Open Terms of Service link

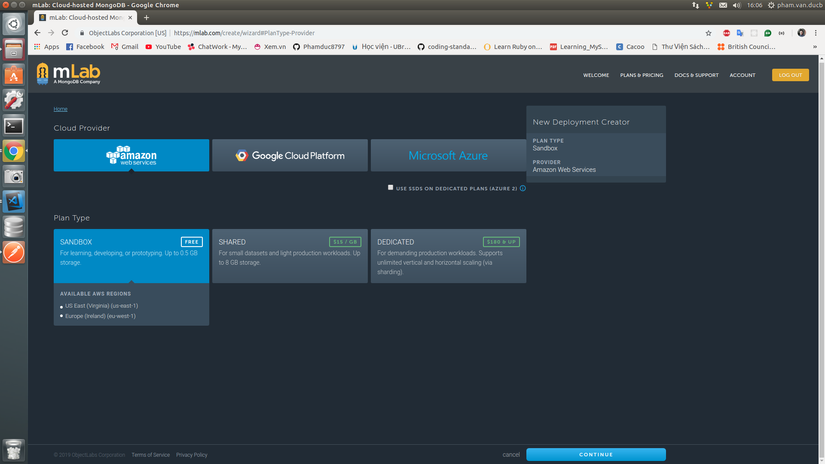pyautogui.click(x=150, y=455)
